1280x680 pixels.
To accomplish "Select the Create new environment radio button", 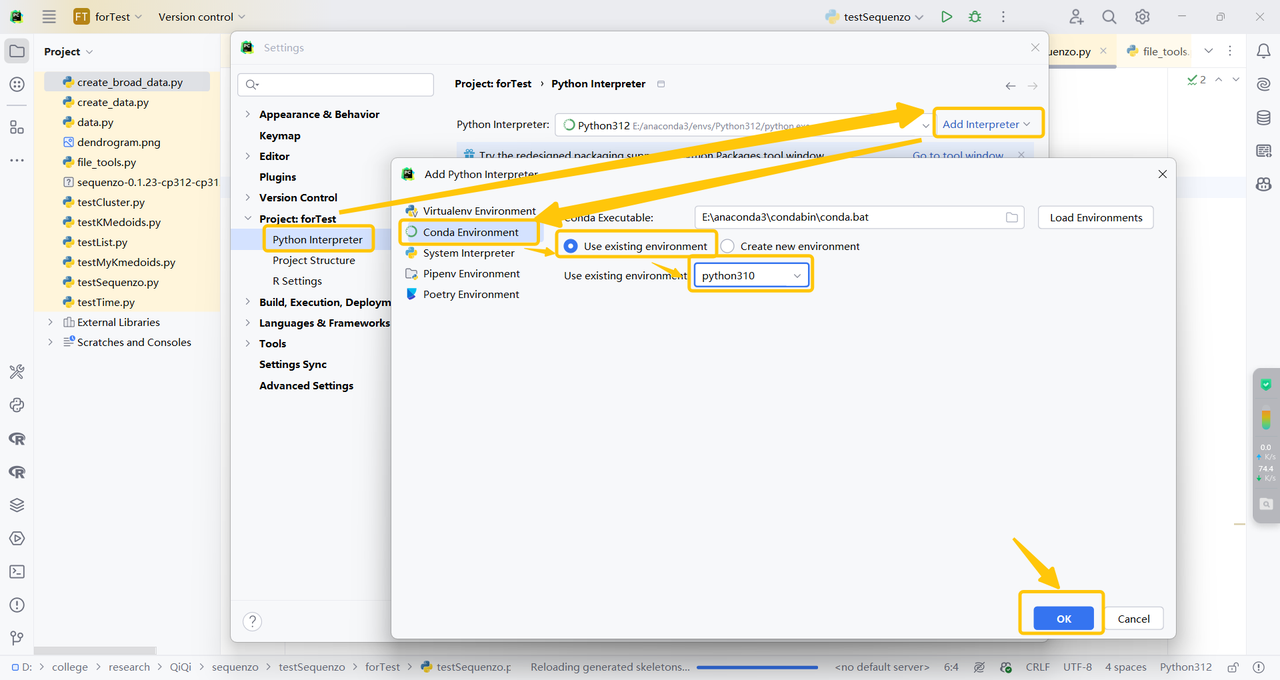I will coord(727,246).
